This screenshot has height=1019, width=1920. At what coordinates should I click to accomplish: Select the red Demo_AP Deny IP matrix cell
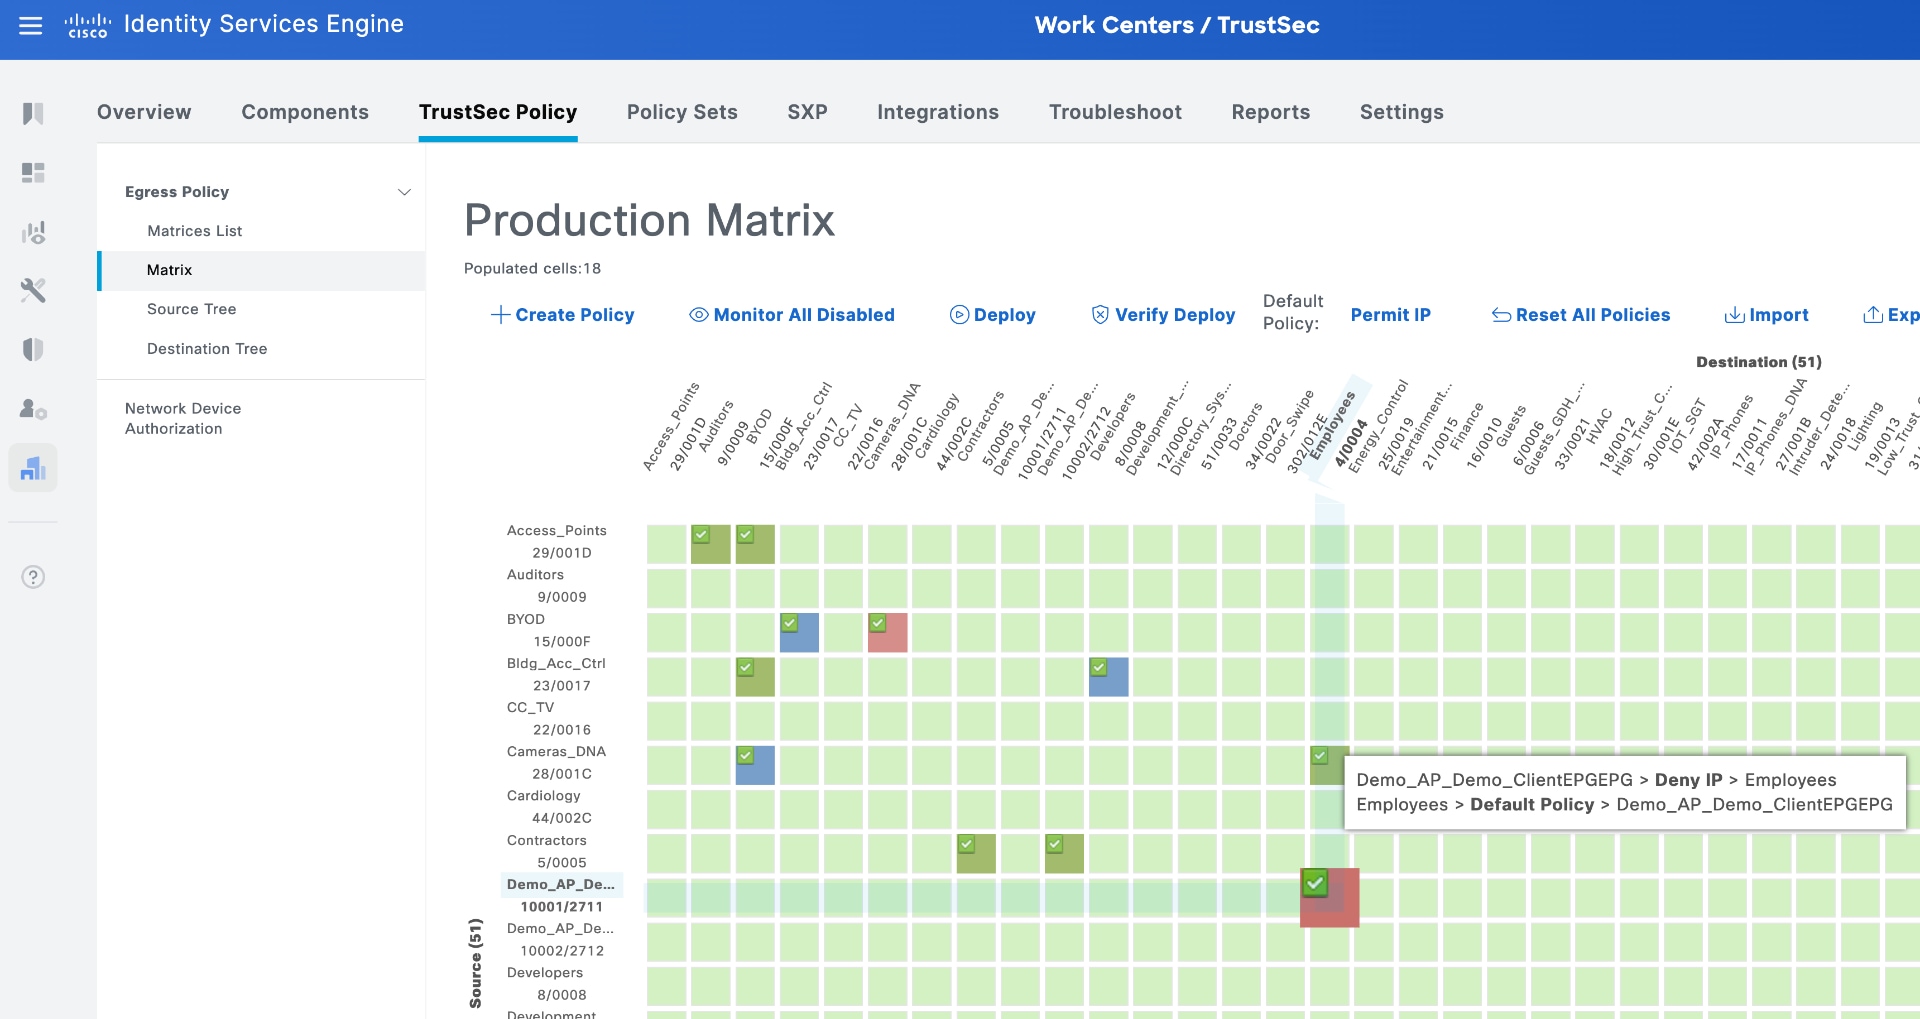(x=1330, y=897)
